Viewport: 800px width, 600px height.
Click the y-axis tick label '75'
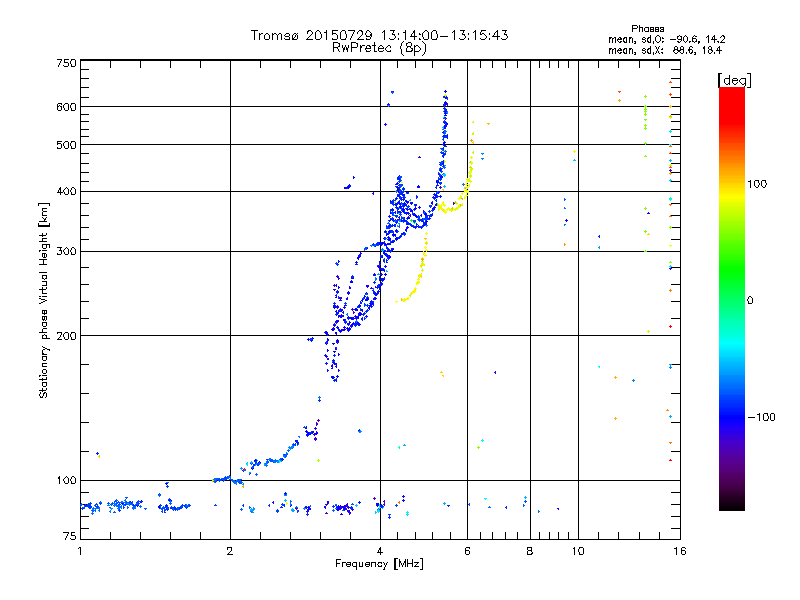tap(70, 536)
